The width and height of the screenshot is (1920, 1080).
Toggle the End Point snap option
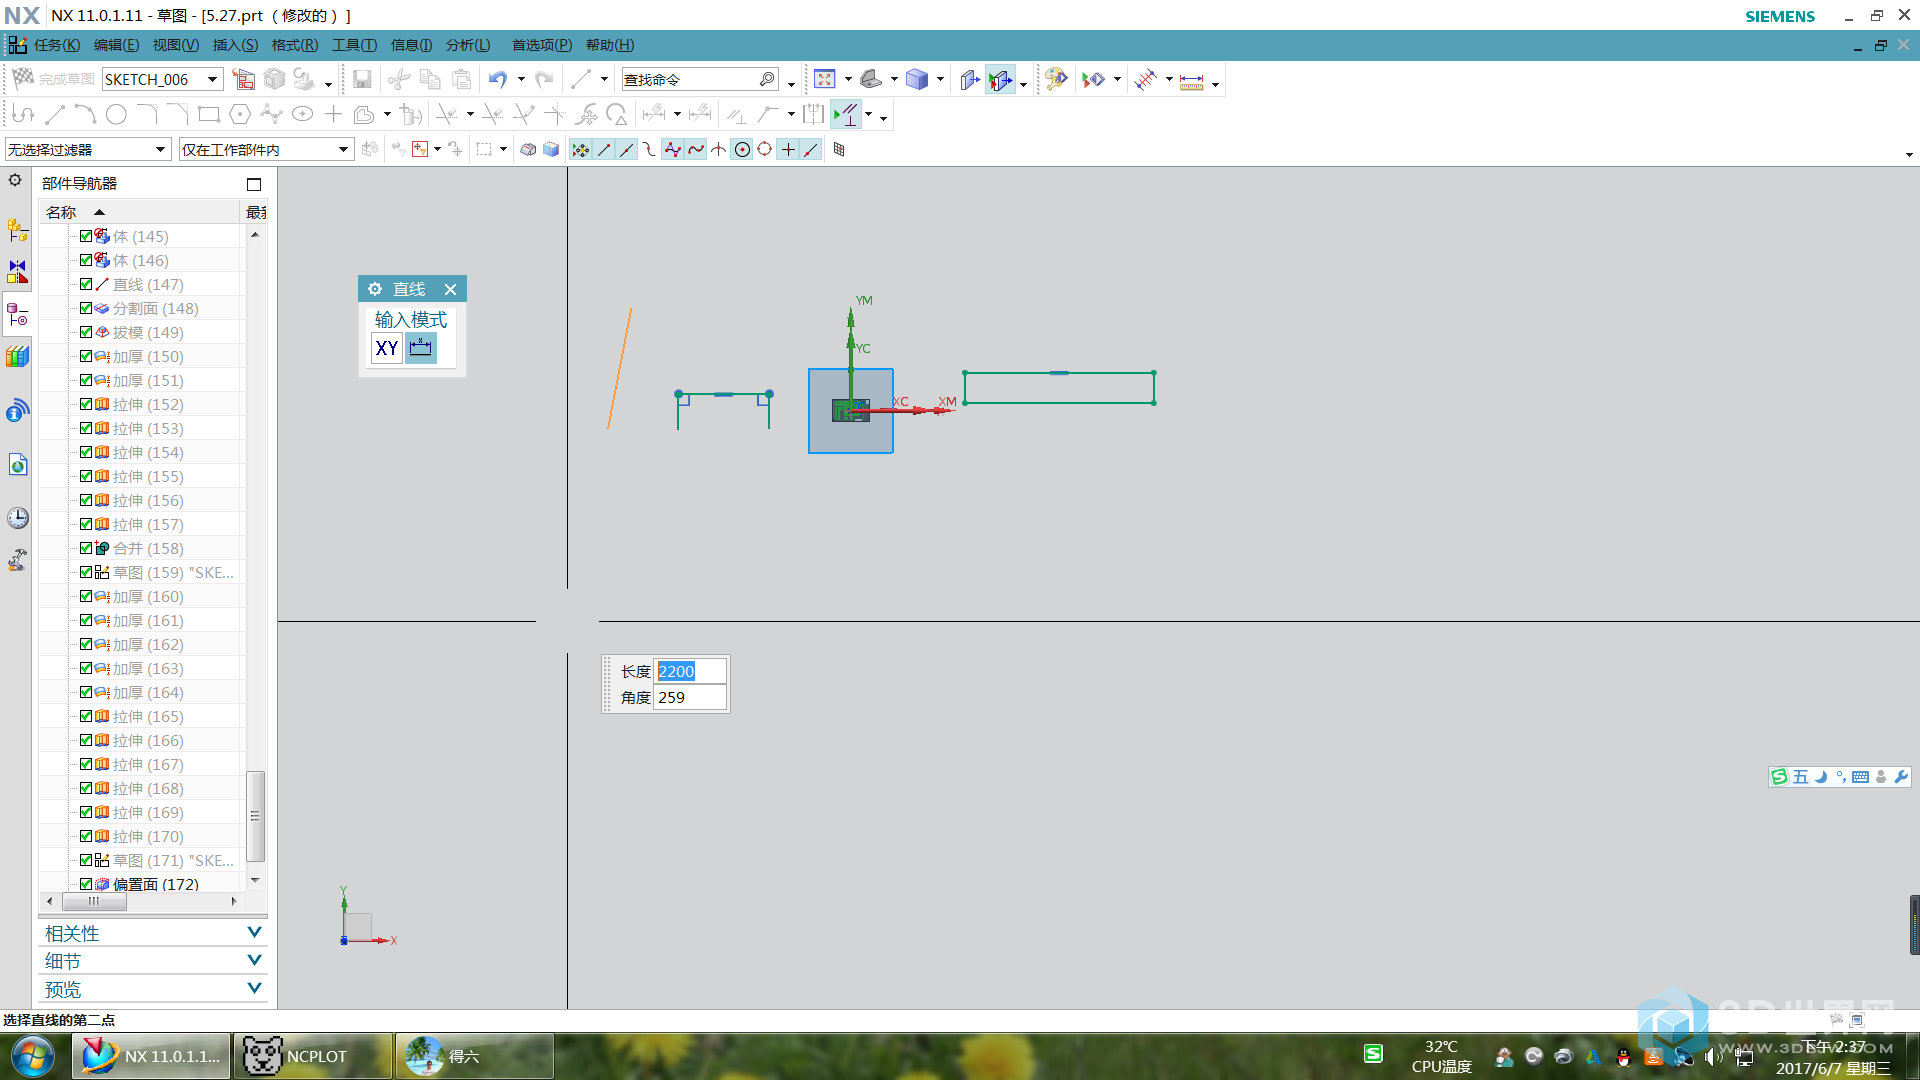tap(604, 150)
